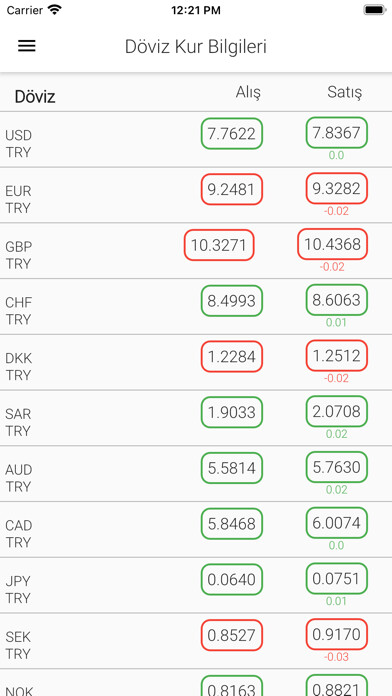Tap AUD buy rate 5.5814

pos(232,468)
